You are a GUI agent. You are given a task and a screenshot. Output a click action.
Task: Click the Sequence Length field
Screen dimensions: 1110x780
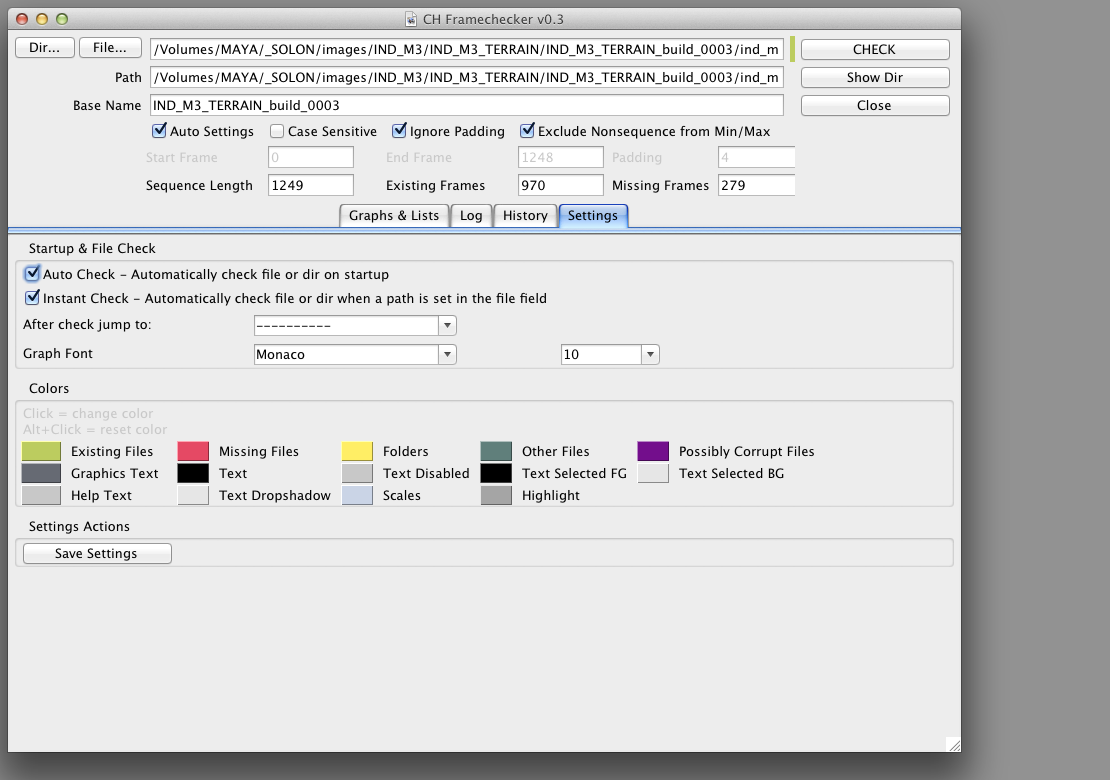click(x=311, y=185)
